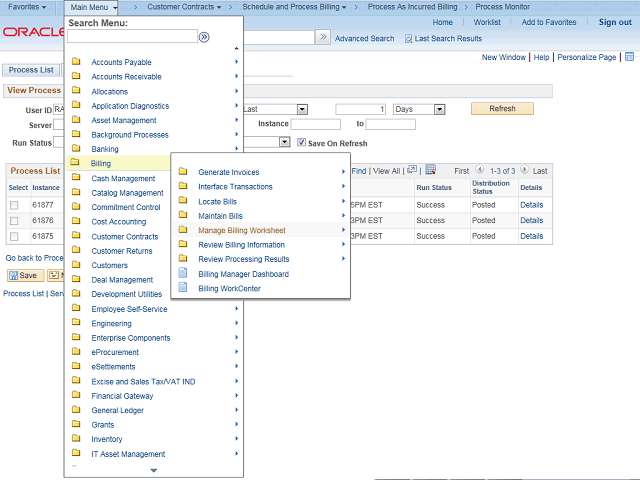
Task: Click the show previous row arrow icon
Action: (480, 171)
